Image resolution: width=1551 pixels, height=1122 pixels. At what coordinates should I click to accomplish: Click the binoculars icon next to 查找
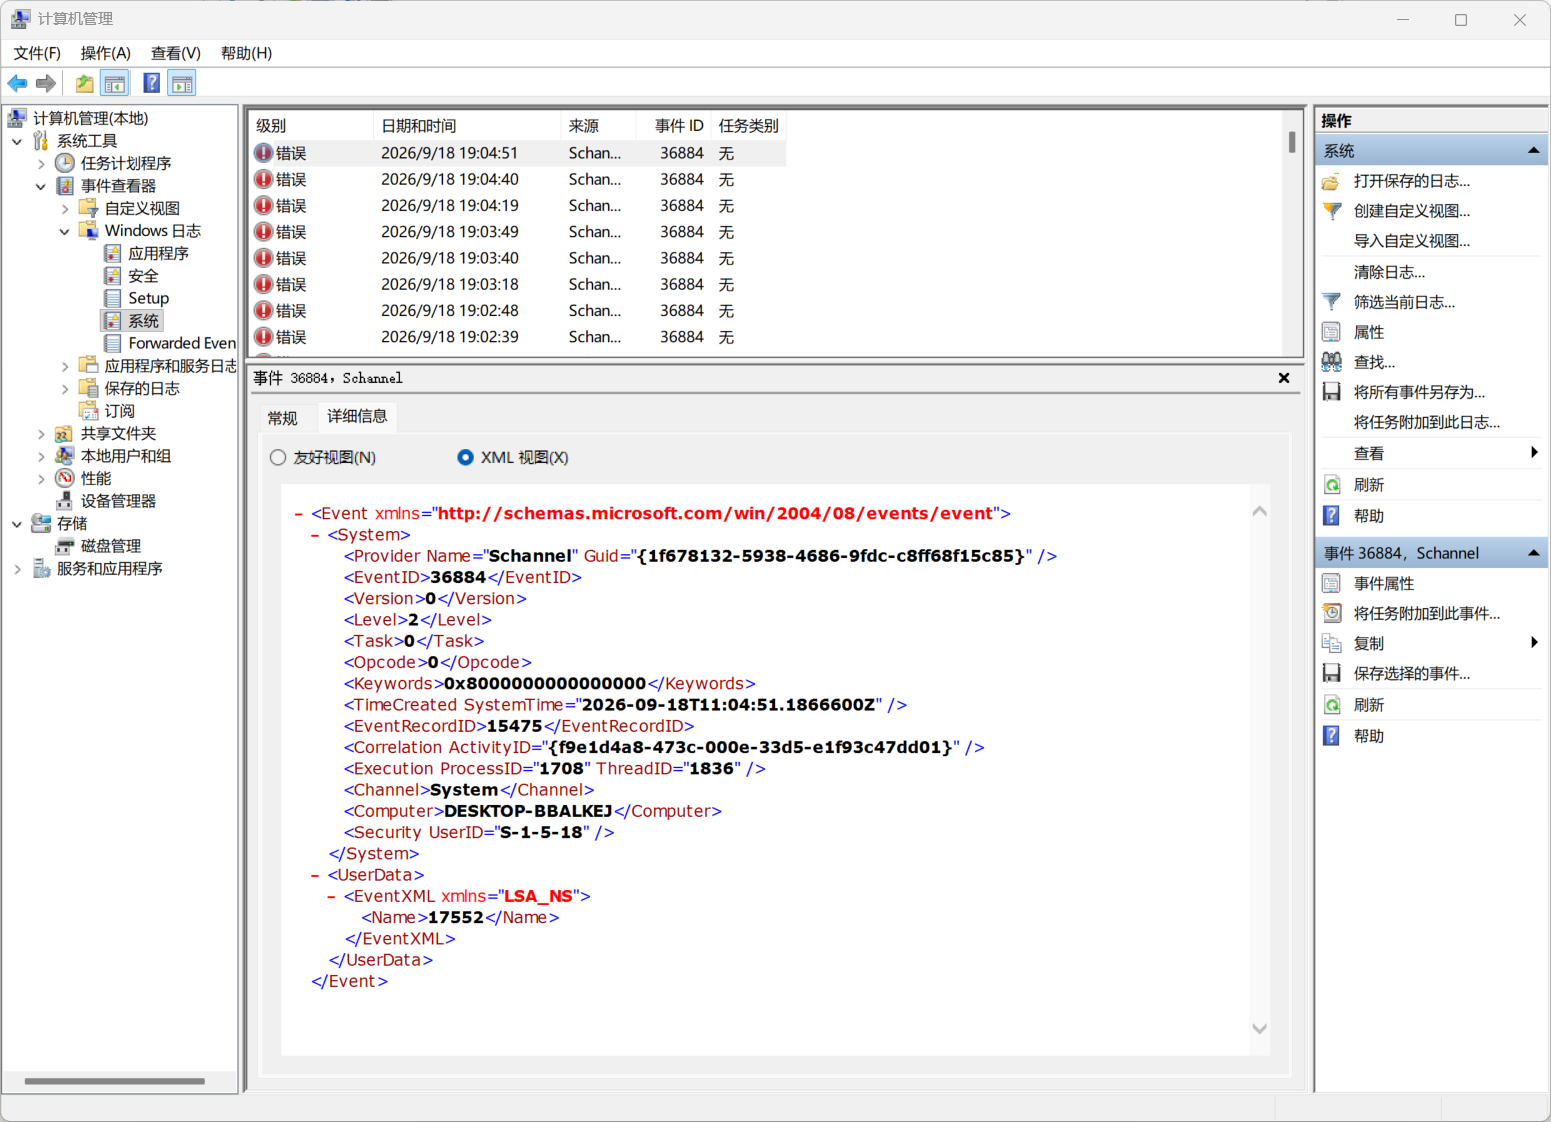click(1332, 362)
